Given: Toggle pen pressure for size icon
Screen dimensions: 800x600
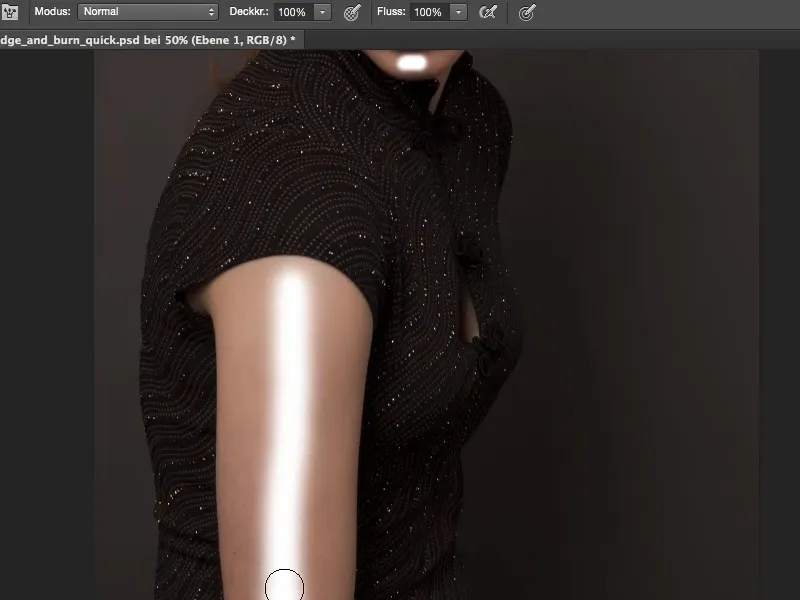Looking at the screenshot, I should (x=527, y=12).
